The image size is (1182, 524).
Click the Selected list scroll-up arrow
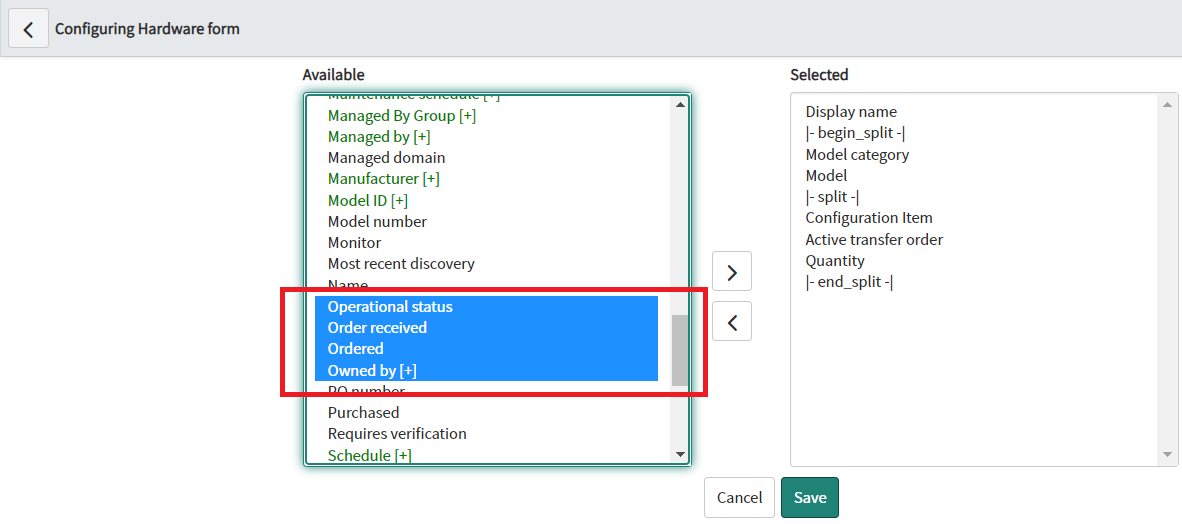pyautogui.click(x=1167, y=105)
